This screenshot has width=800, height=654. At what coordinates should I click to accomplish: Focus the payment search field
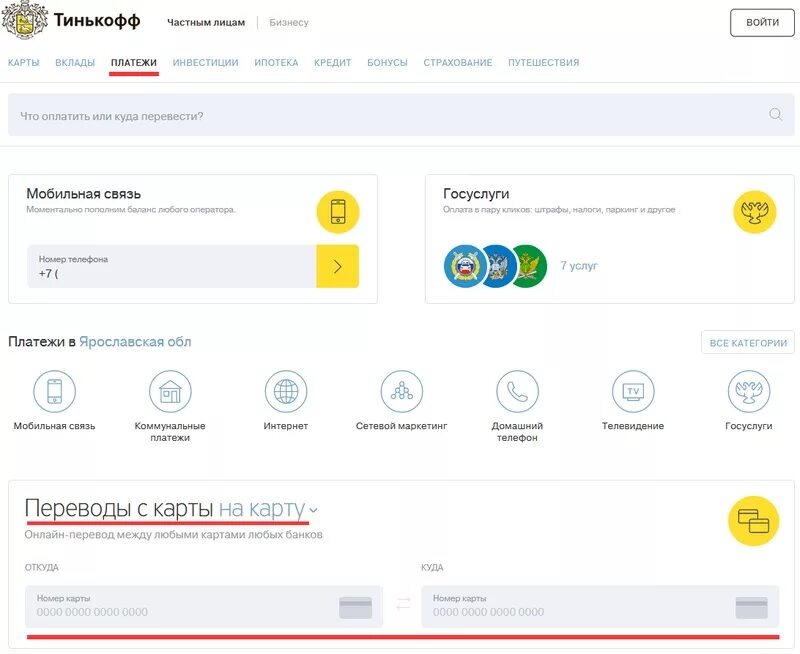pos(401,115)
